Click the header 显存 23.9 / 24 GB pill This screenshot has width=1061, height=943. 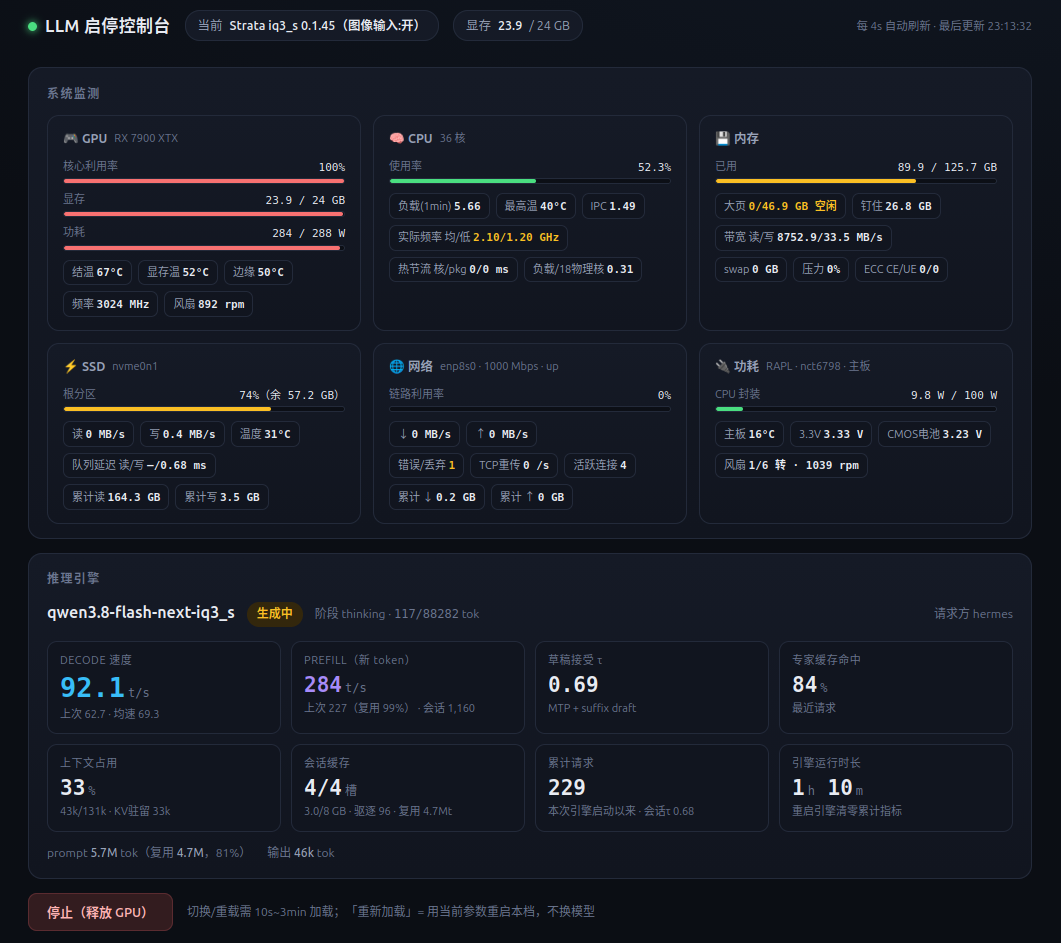point(518,26)
